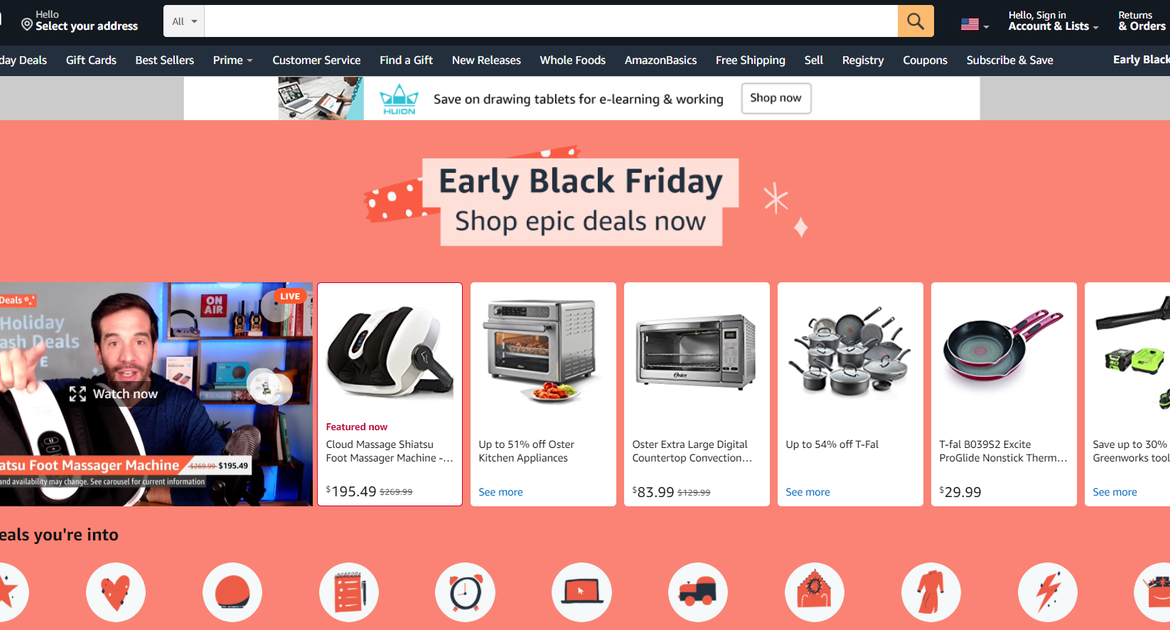Open the US flag language dropdown
The image size is (1170, 630).
[975, 25]
